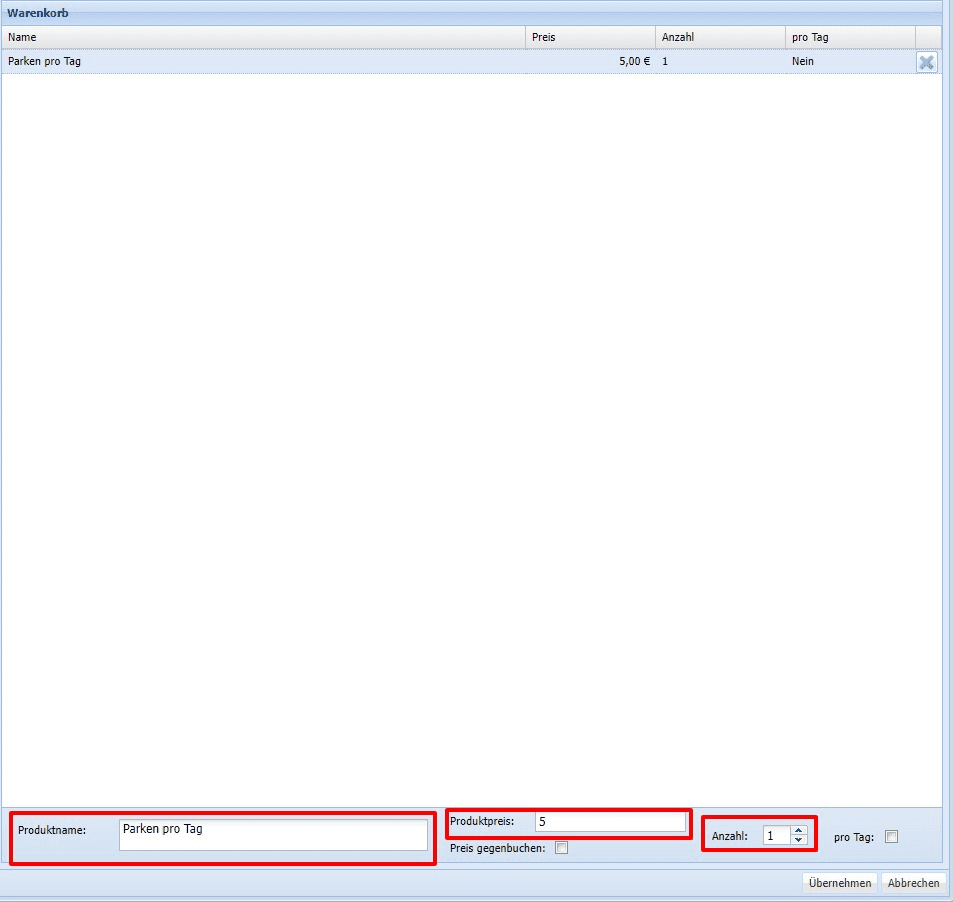Click the Produktname label text

click(x=52, y=830)
